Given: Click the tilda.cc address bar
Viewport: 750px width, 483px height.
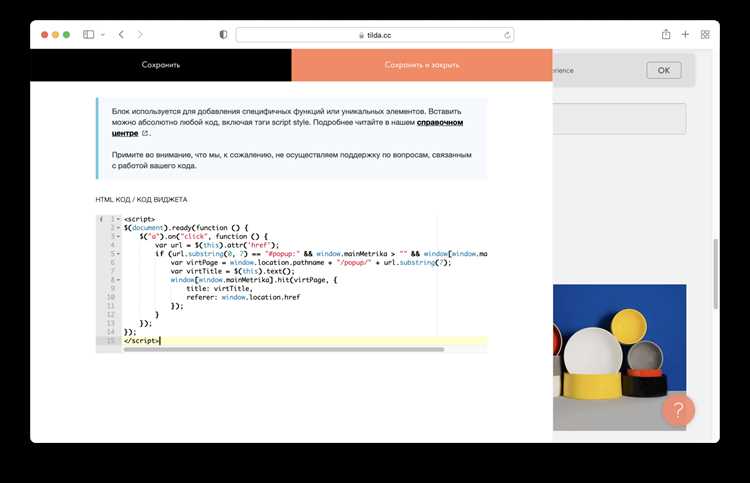Looking at the screenshot, I should point(375,35).
